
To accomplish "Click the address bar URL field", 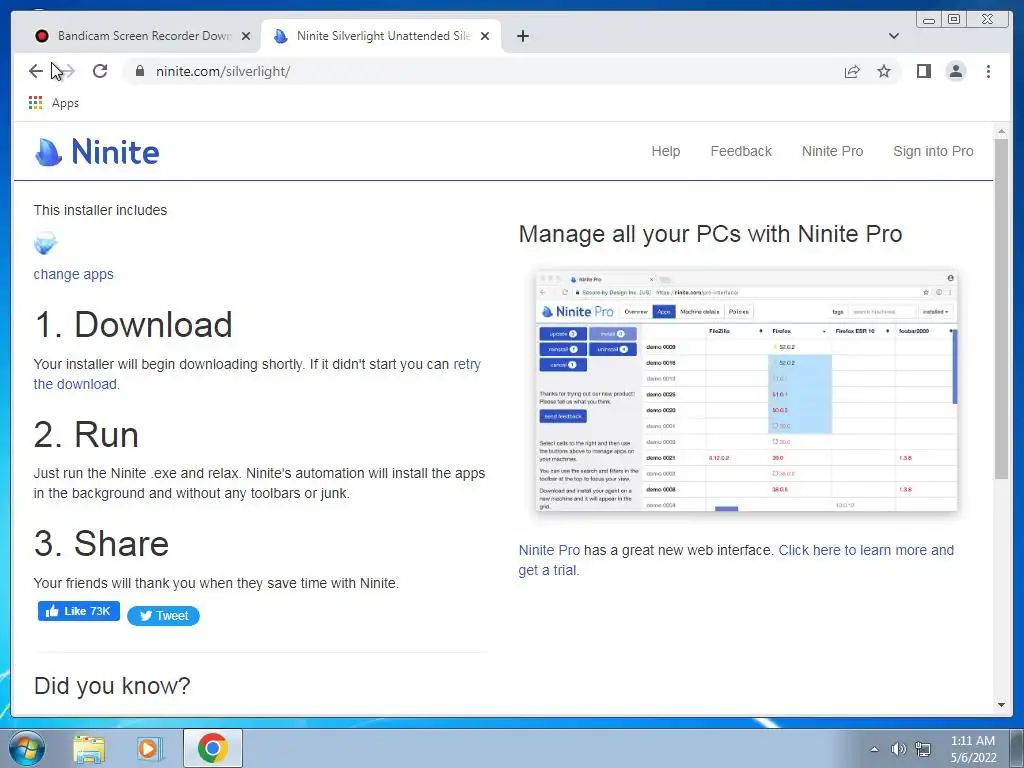I will 483,71.
